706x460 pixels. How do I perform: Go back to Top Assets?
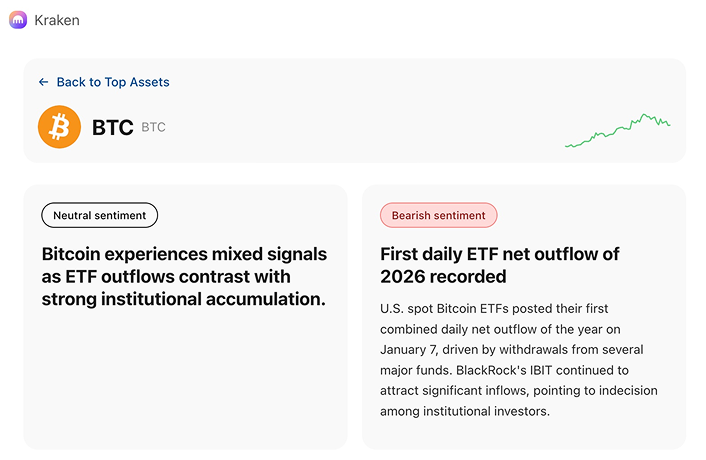coord(112,82)
